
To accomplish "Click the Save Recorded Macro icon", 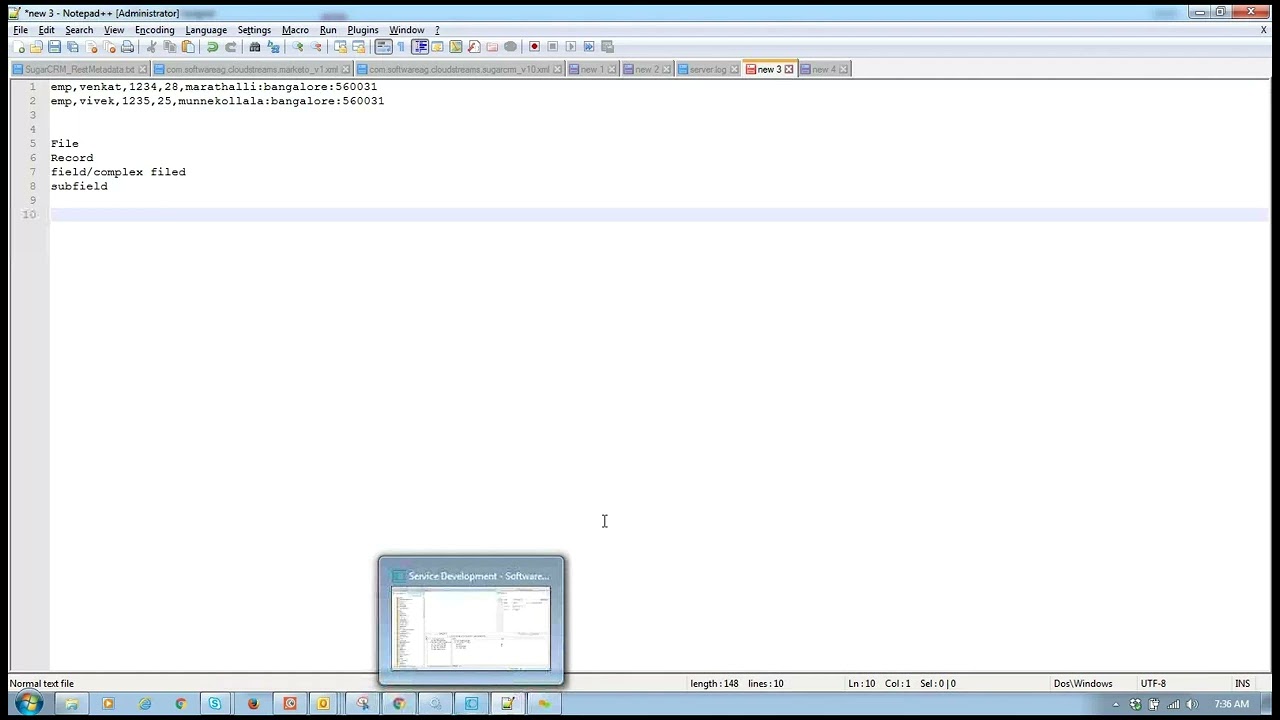I will (x=607, y=47).
